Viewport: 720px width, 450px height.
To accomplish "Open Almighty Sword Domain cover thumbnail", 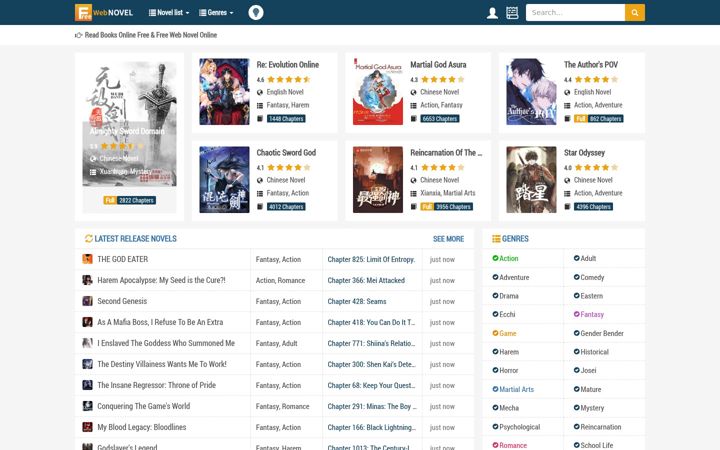I will (129, 124).
